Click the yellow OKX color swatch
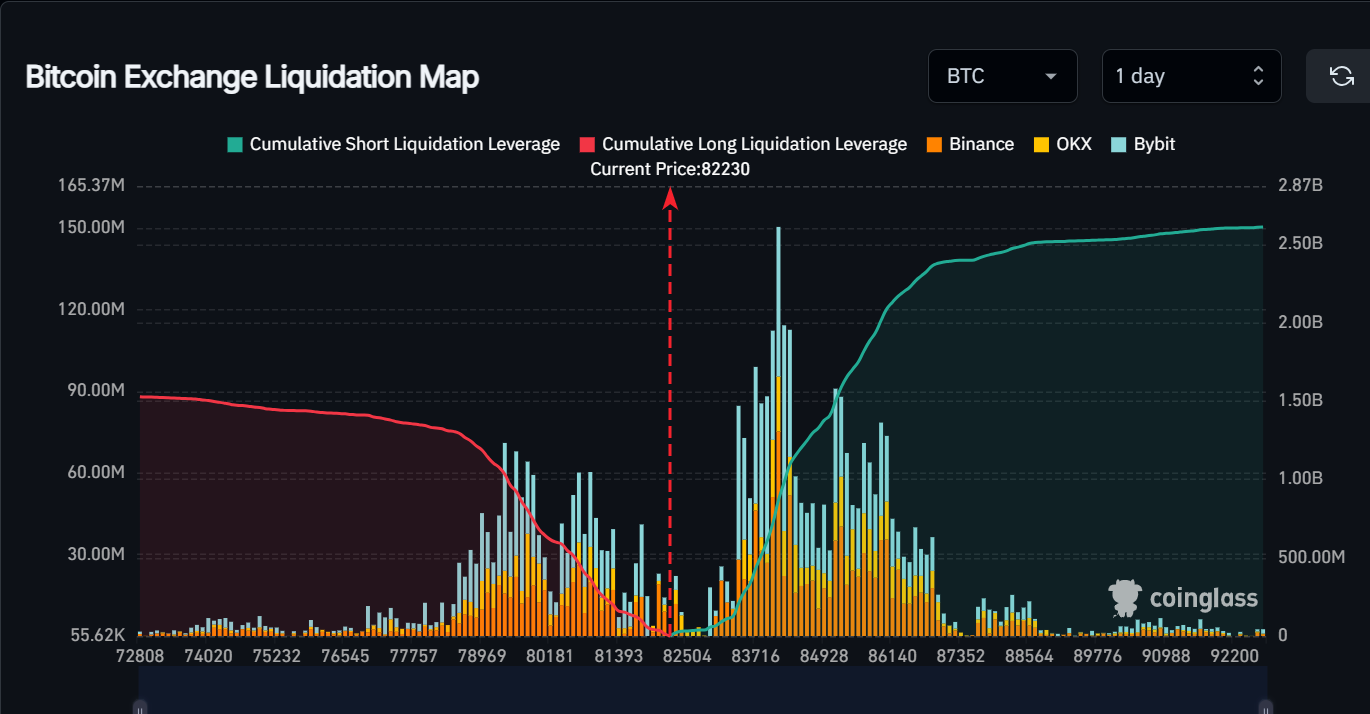 [1041, 144]
